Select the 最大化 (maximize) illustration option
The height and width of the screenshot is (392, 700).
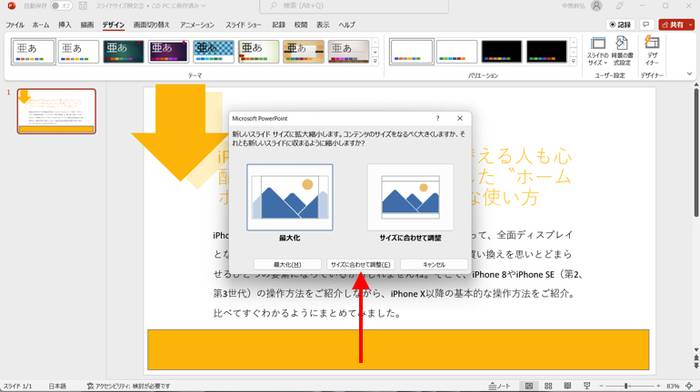pyautogui.click(x=290, y=197)
